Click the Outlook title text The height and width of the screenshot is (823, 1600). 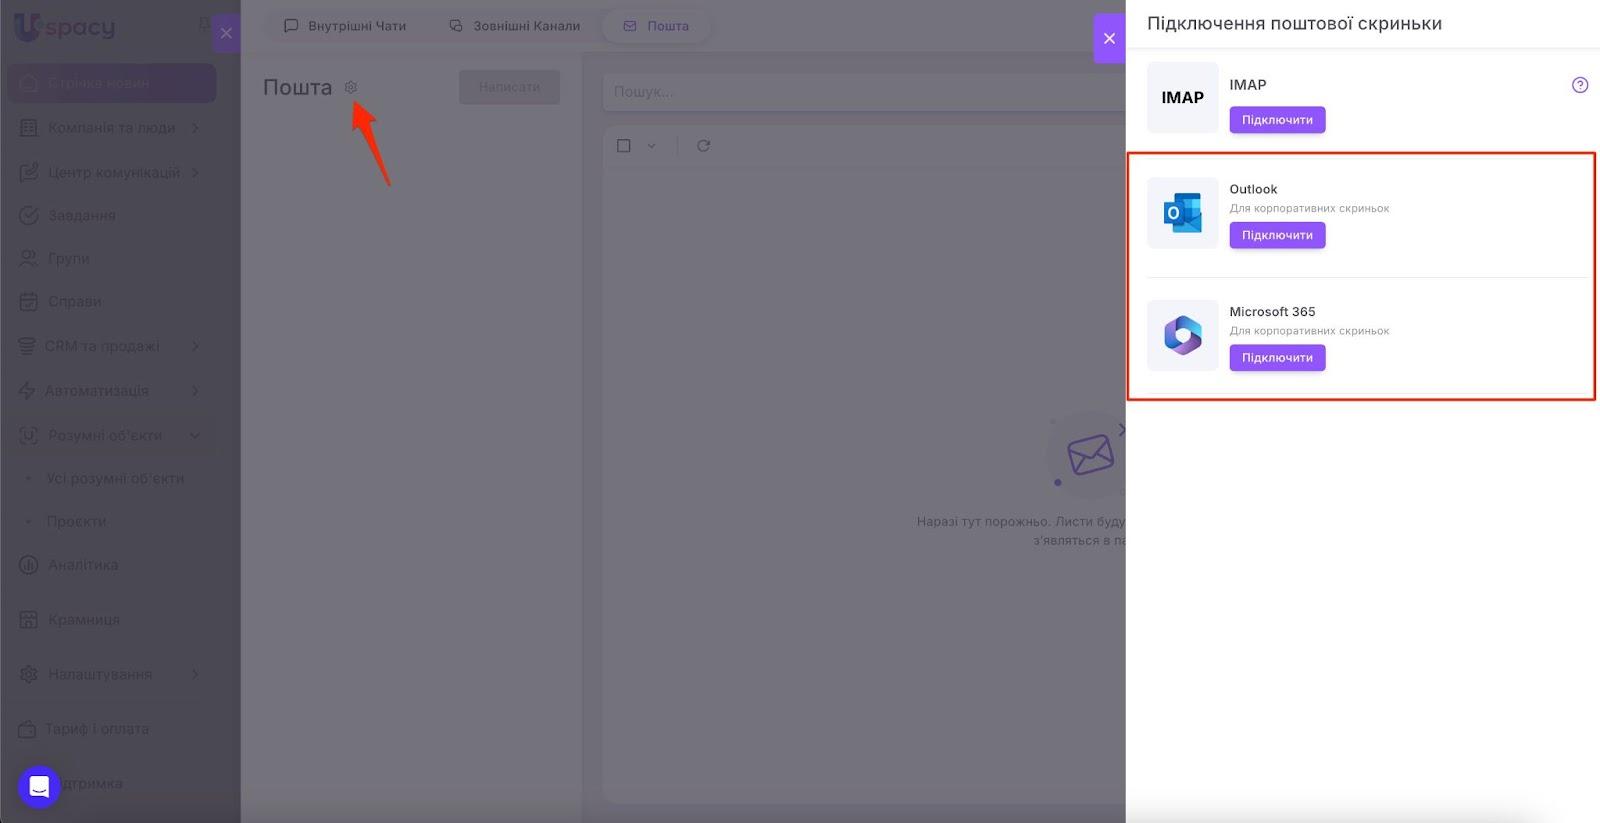click(x=1253, y=189)
